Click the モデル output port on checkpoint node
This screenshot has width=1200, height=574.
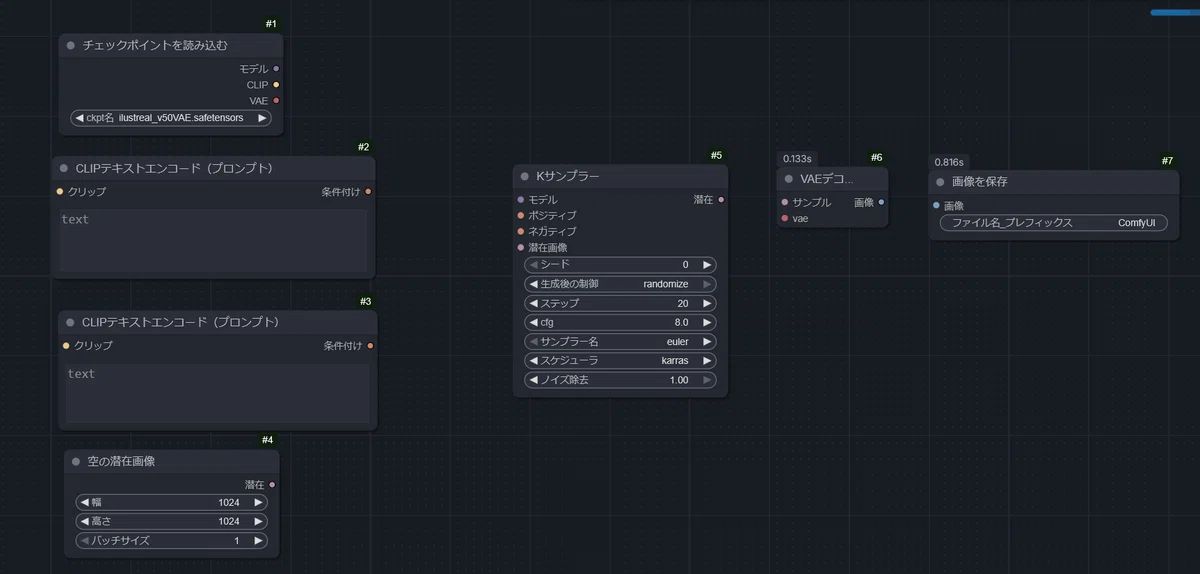pos(276,69)
